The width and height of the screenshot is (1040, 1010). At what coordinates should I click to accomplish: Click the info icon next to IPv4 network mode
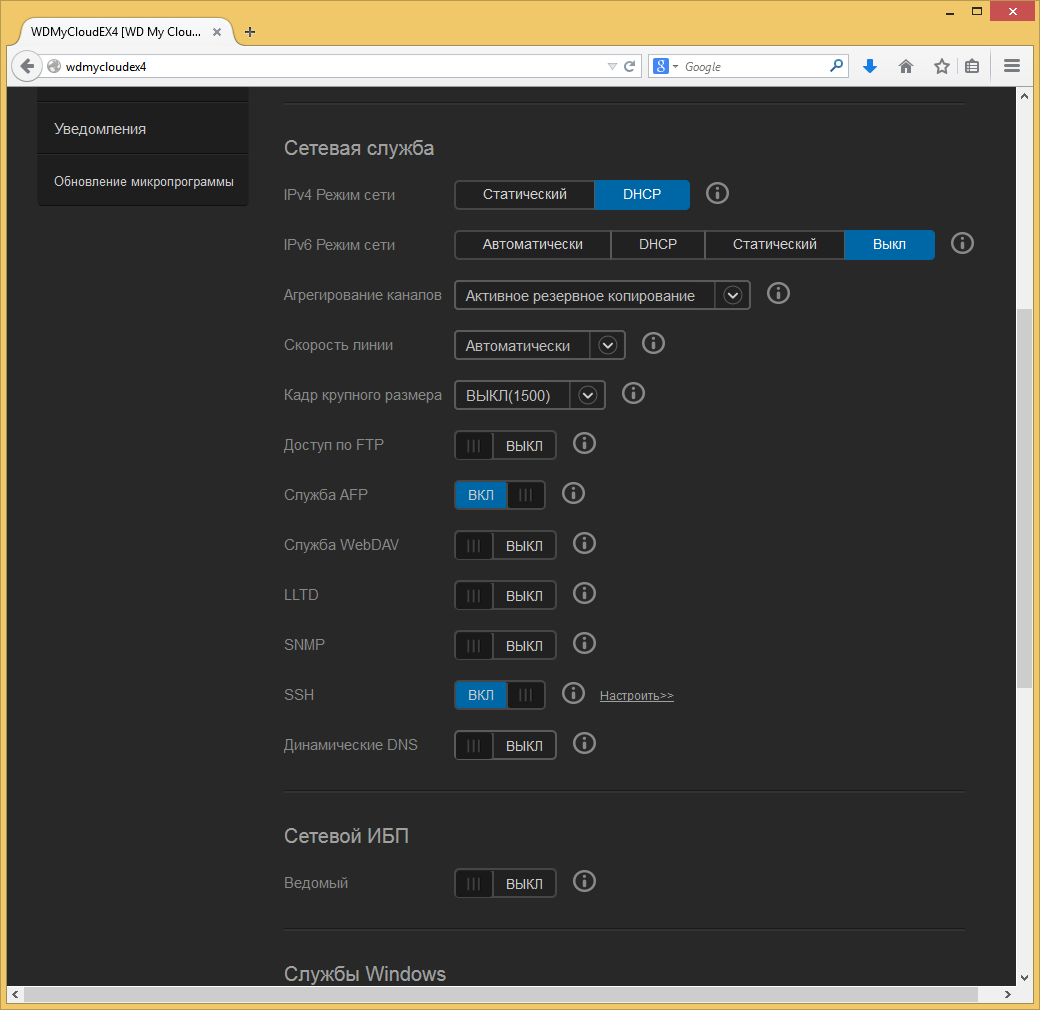point(716,194)
